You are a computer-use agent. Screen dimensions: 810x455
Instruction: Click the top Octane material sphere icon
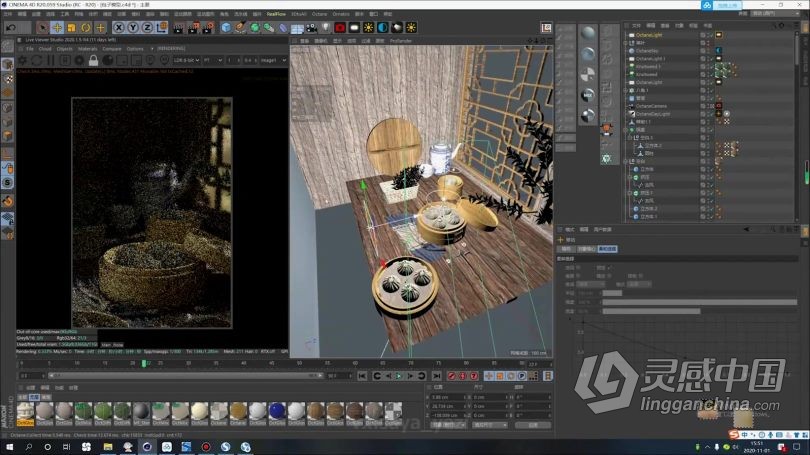[x=588, y=34]
